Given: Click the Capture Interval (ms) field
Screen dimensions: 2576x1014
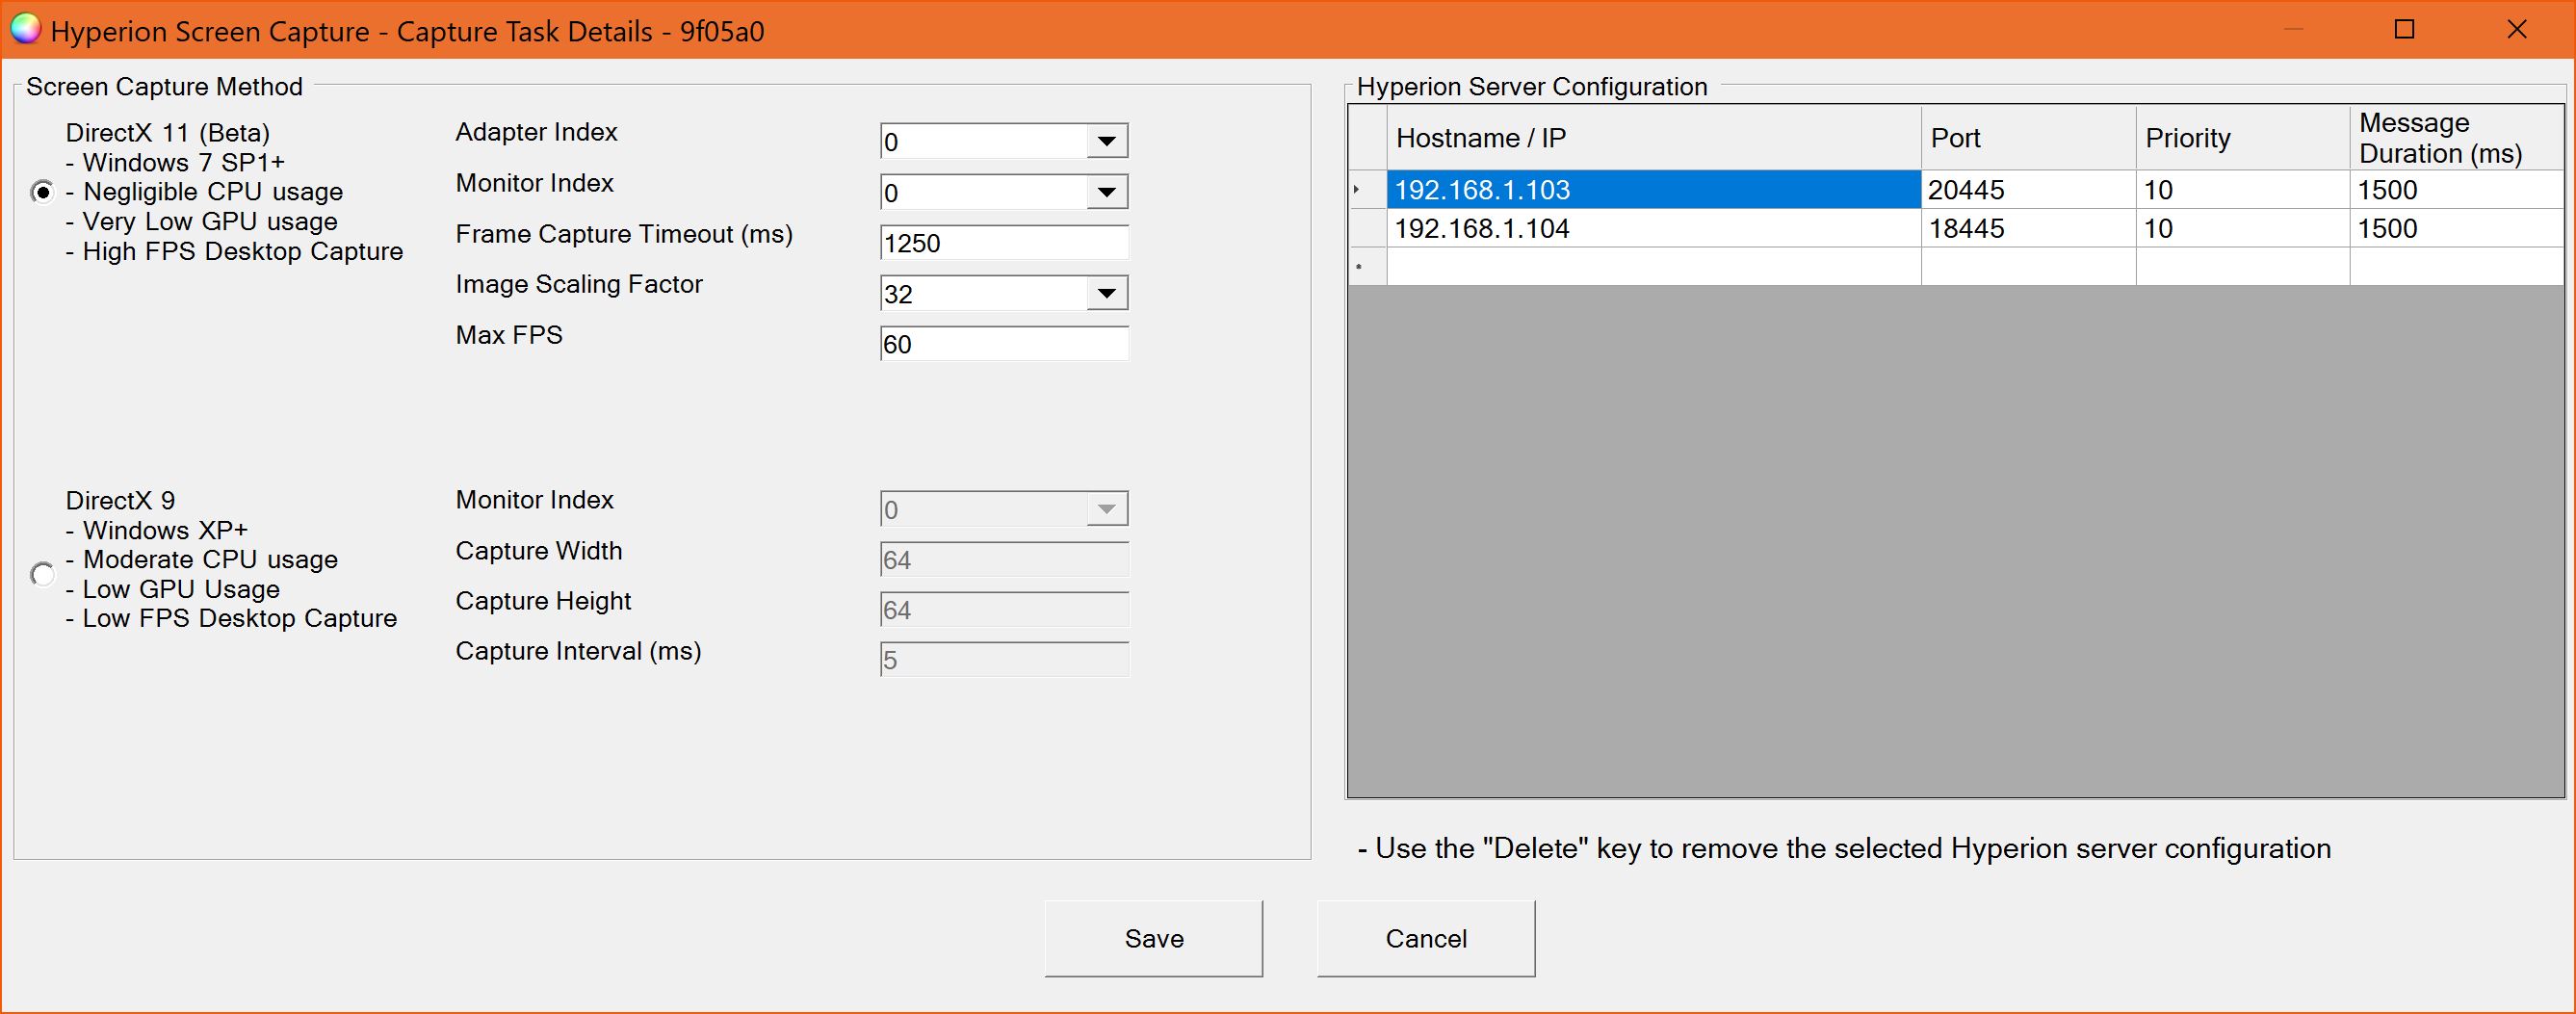Looking at the screenshot, I should tap(1004, 660).
